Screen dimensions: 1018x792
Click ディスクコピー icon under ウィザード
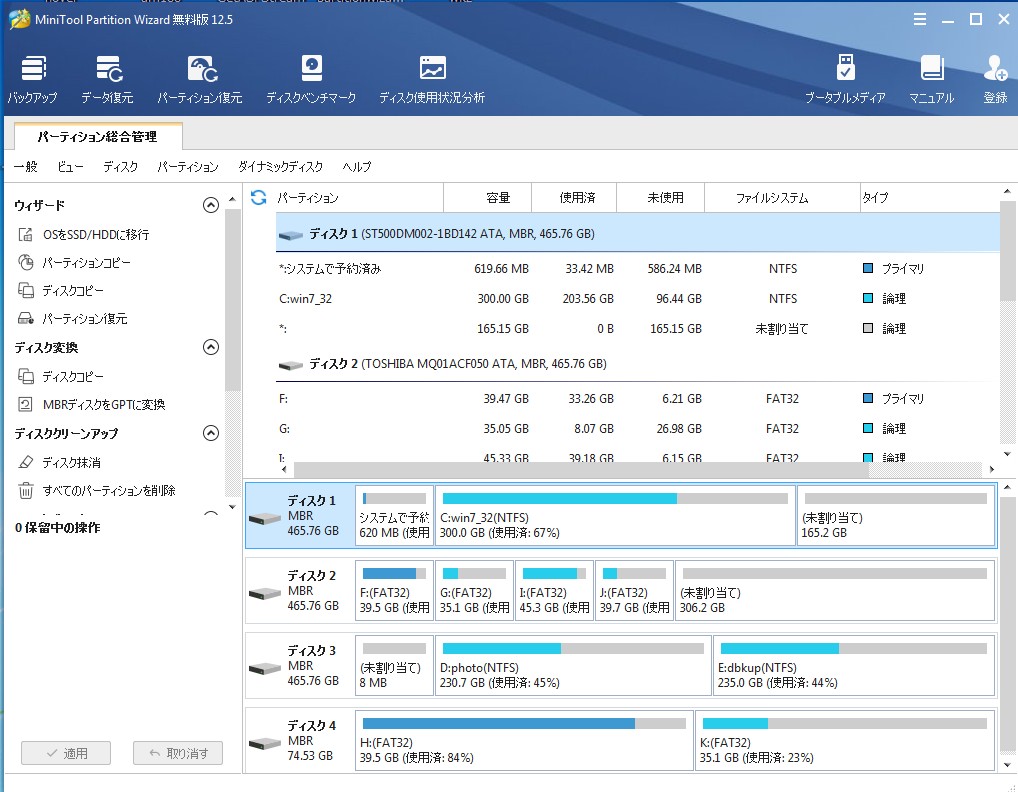coord(25,290)
